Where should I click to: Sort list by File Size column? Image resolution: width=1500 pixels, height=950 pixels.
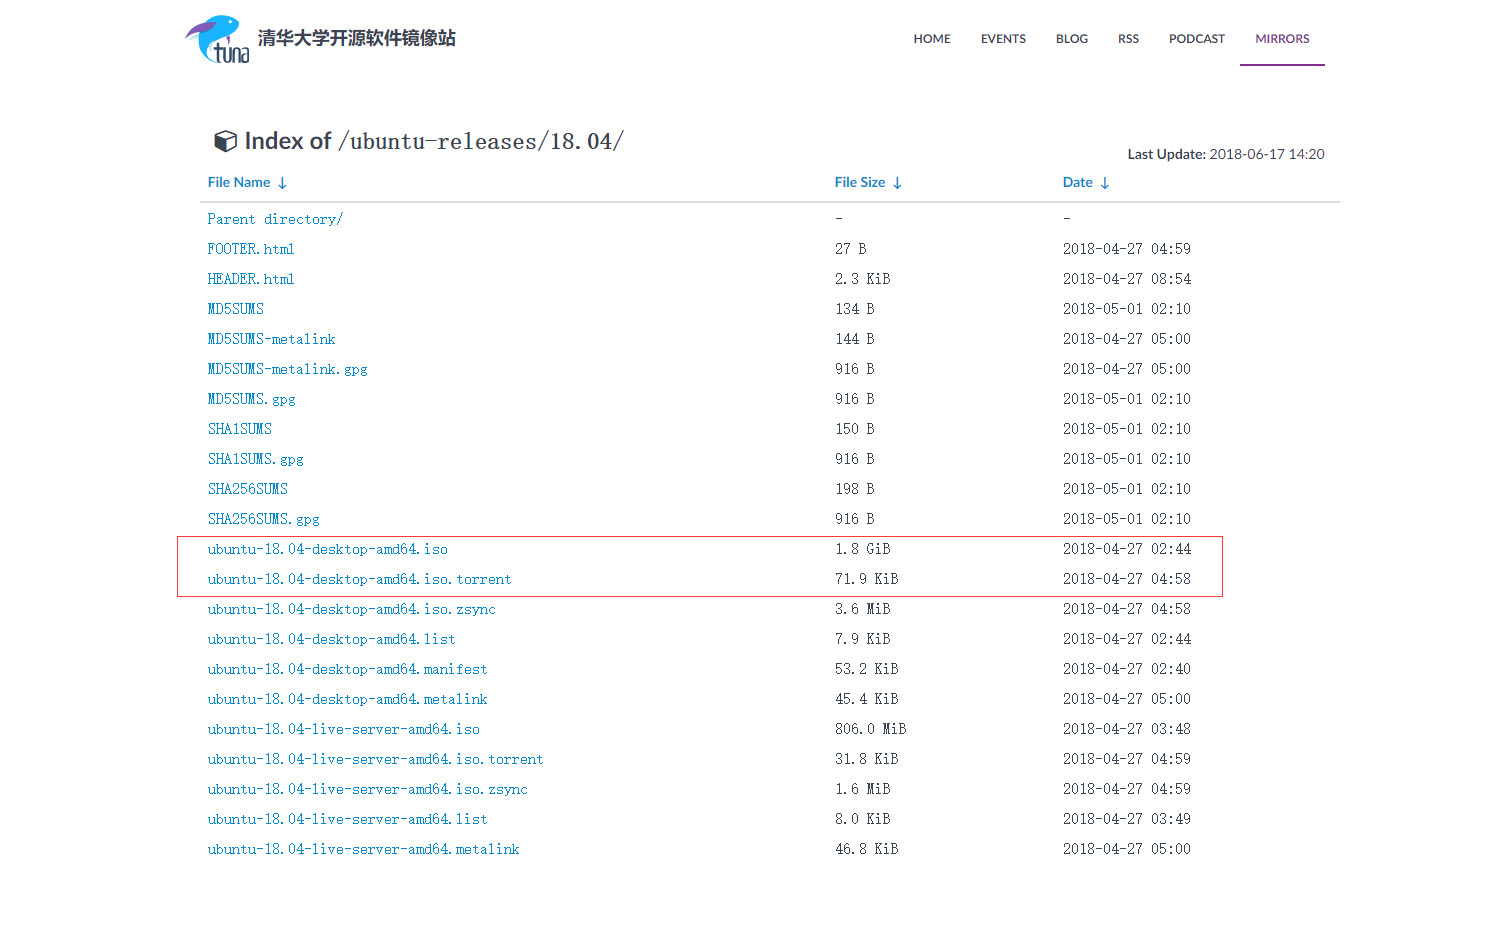(x=868, y=182)
